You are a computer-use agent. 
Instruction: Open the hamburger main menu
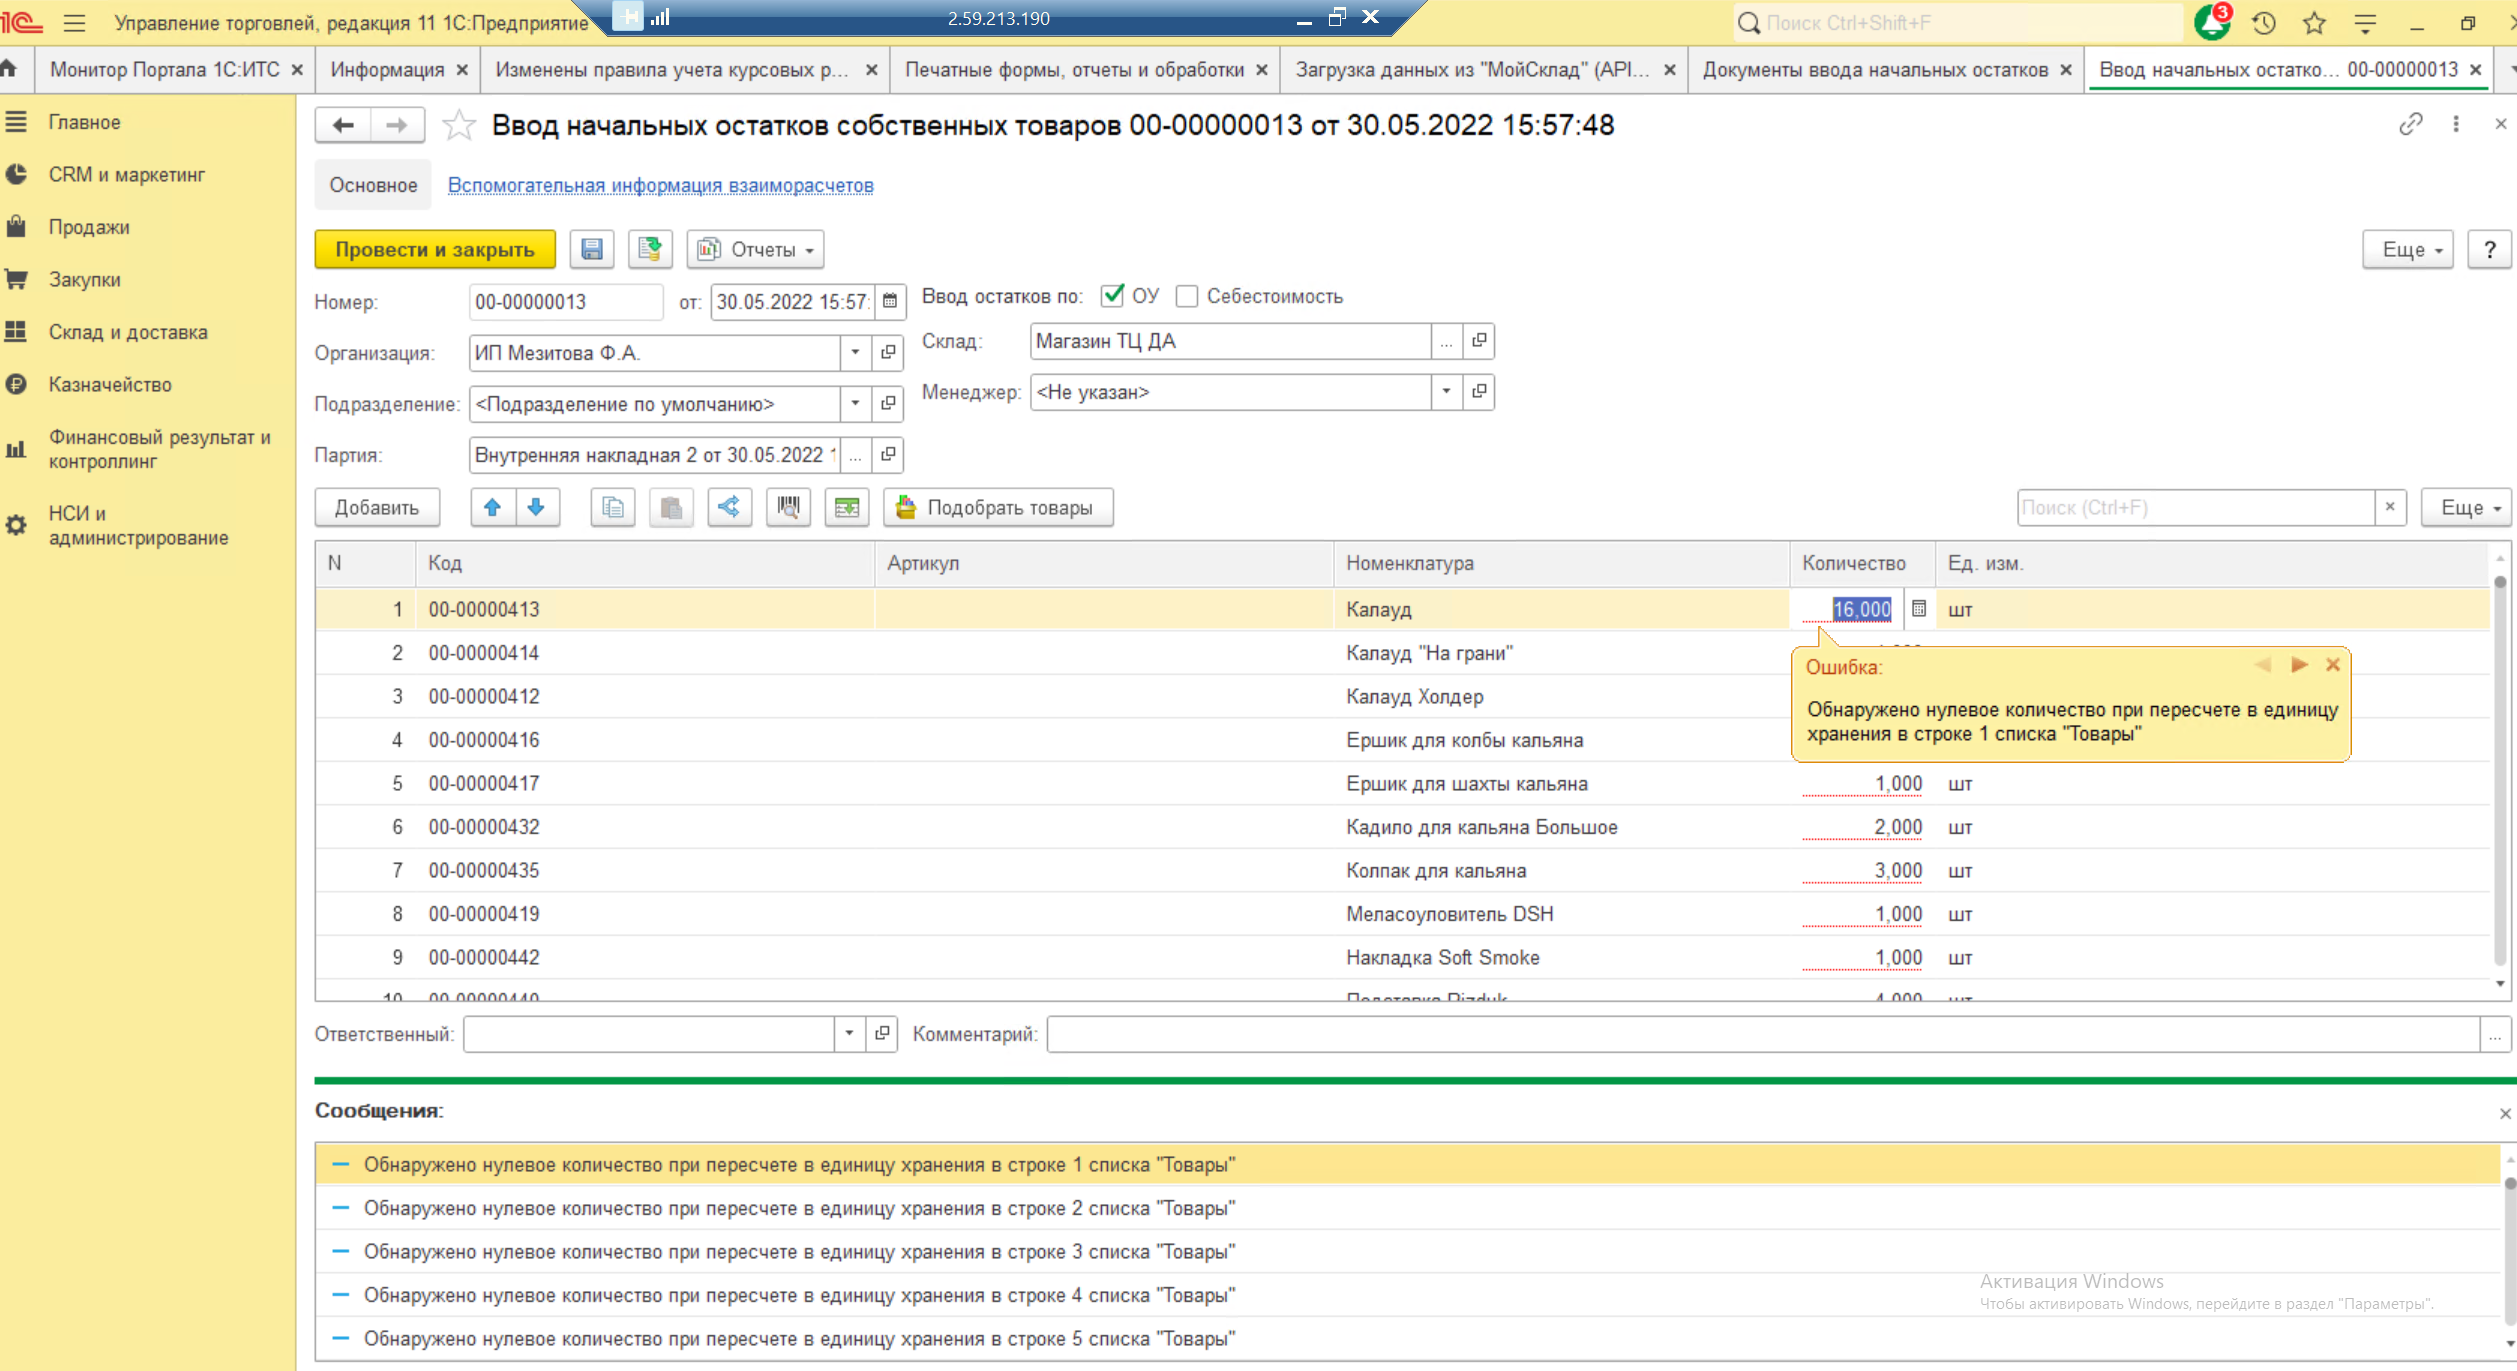coord(75,22)
